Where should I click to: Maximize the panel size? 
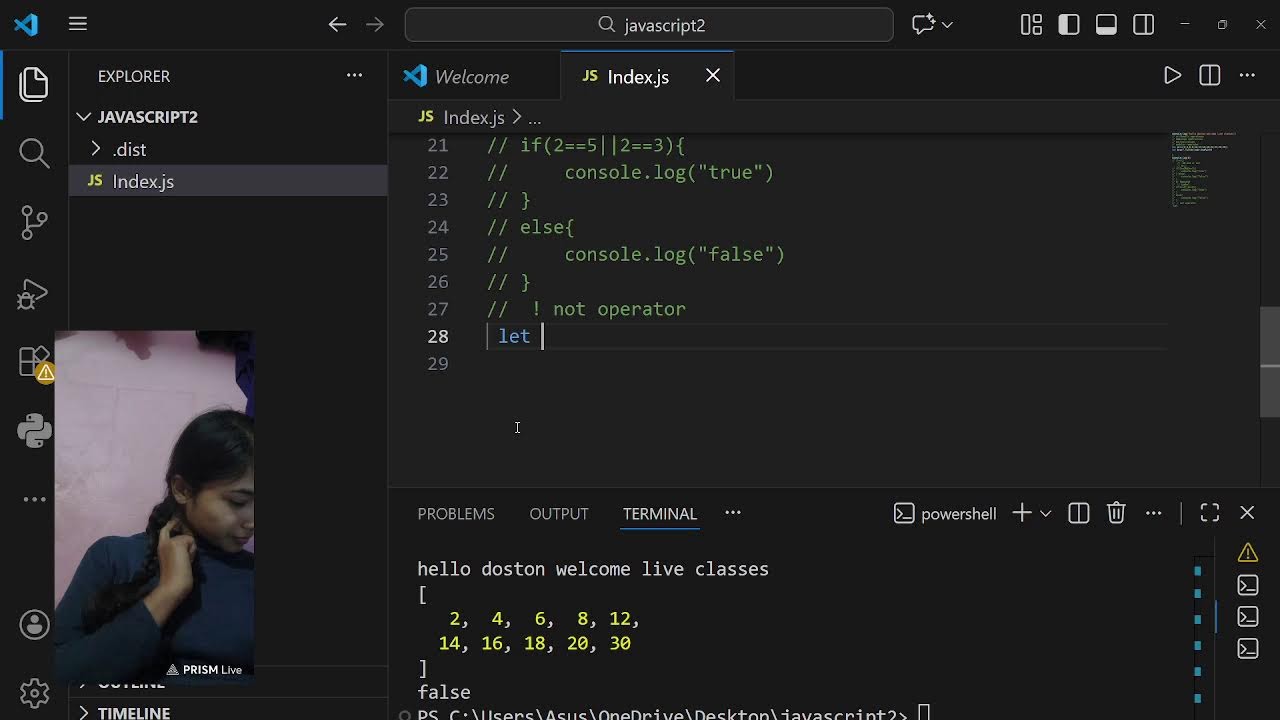(1210, 513)
